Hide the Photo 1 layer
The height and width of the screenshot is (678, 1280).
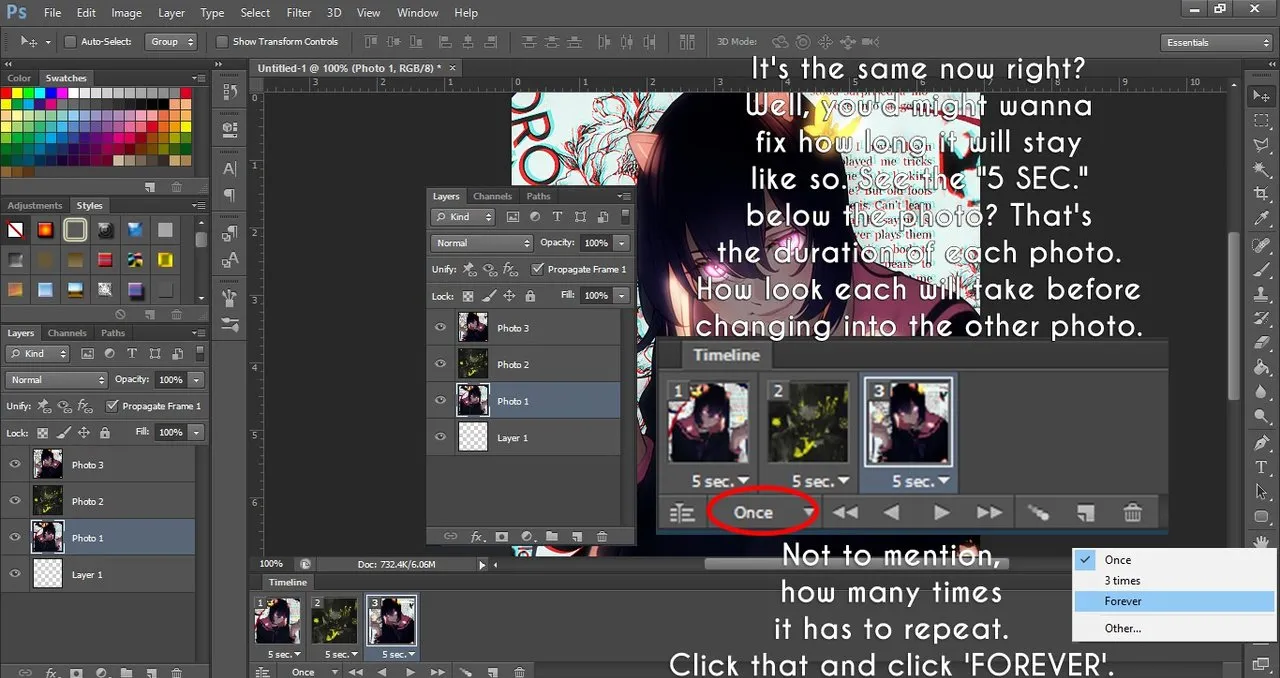pos(15,538)
